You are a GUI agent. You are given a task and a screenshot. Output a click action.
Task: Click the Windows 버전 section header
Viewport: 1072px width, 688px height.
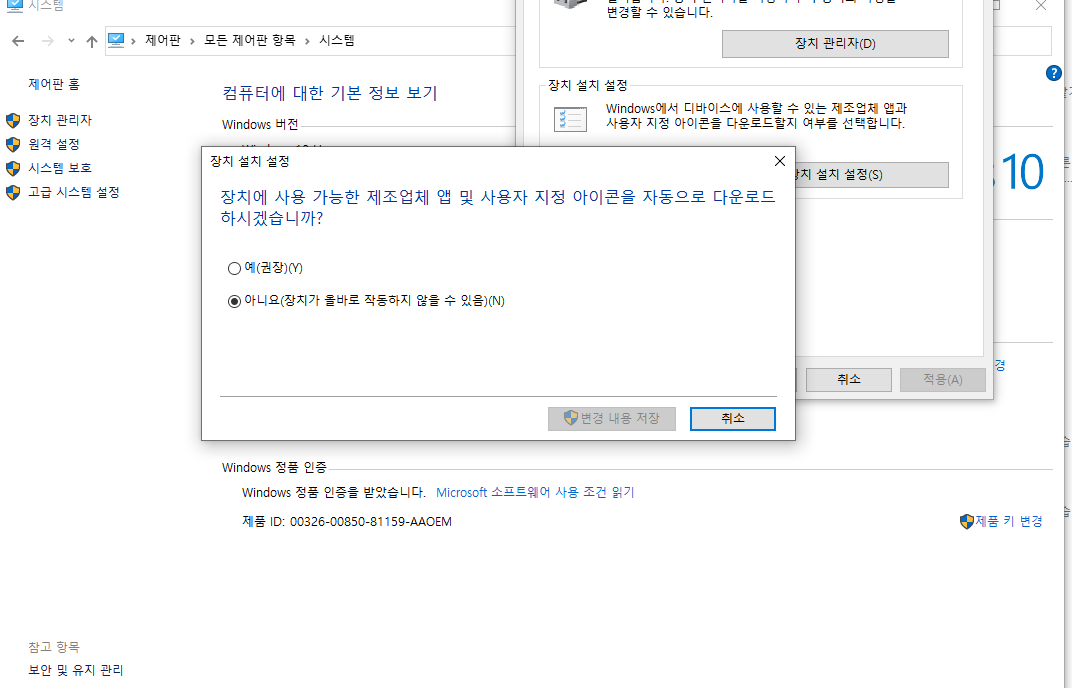[x=260, y=124]
